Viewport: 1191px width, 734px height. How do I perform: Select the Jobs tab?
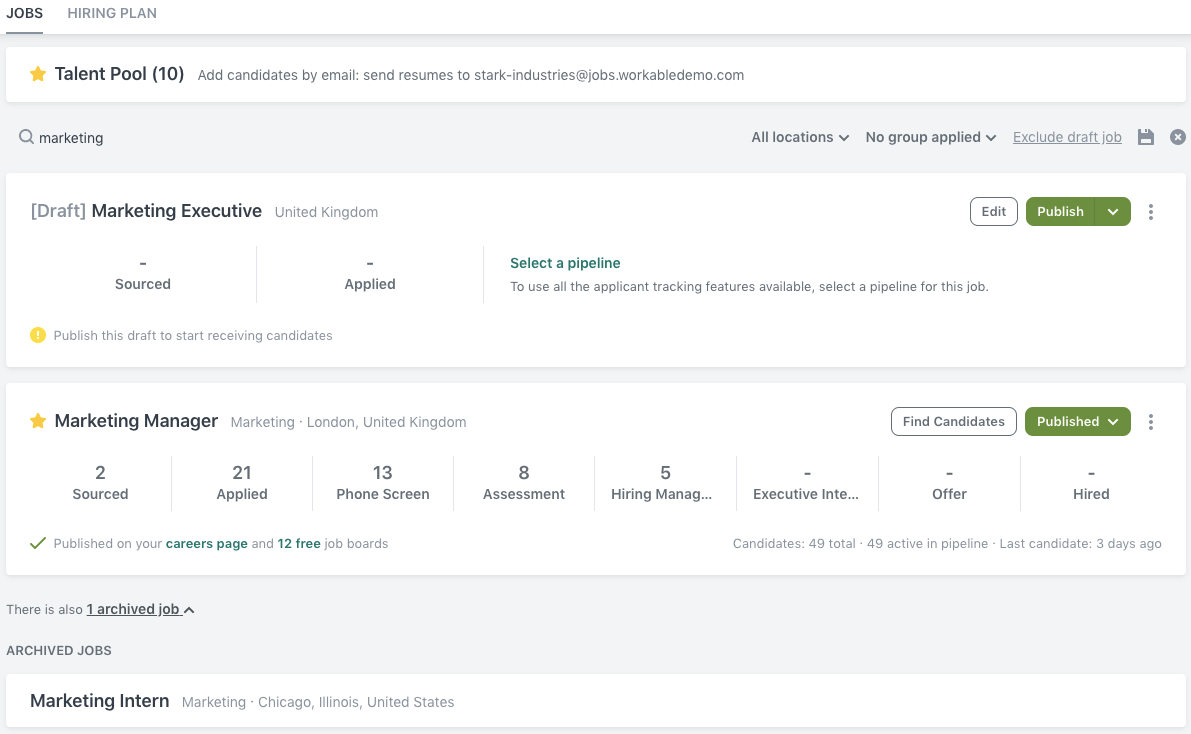24,13
